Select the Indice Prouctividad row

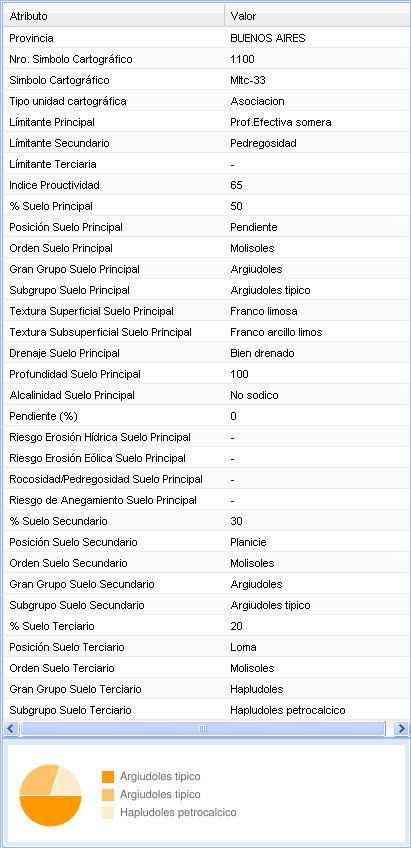[x=207, y=185]
